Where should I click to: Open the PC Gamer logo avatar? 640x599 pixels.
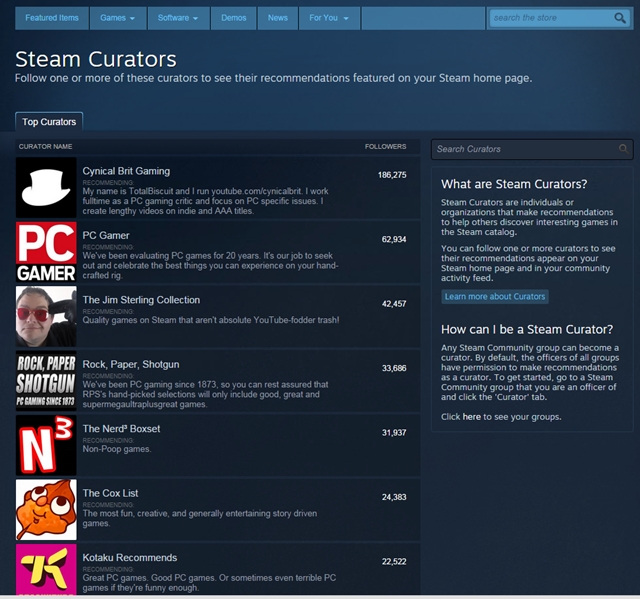46,252
